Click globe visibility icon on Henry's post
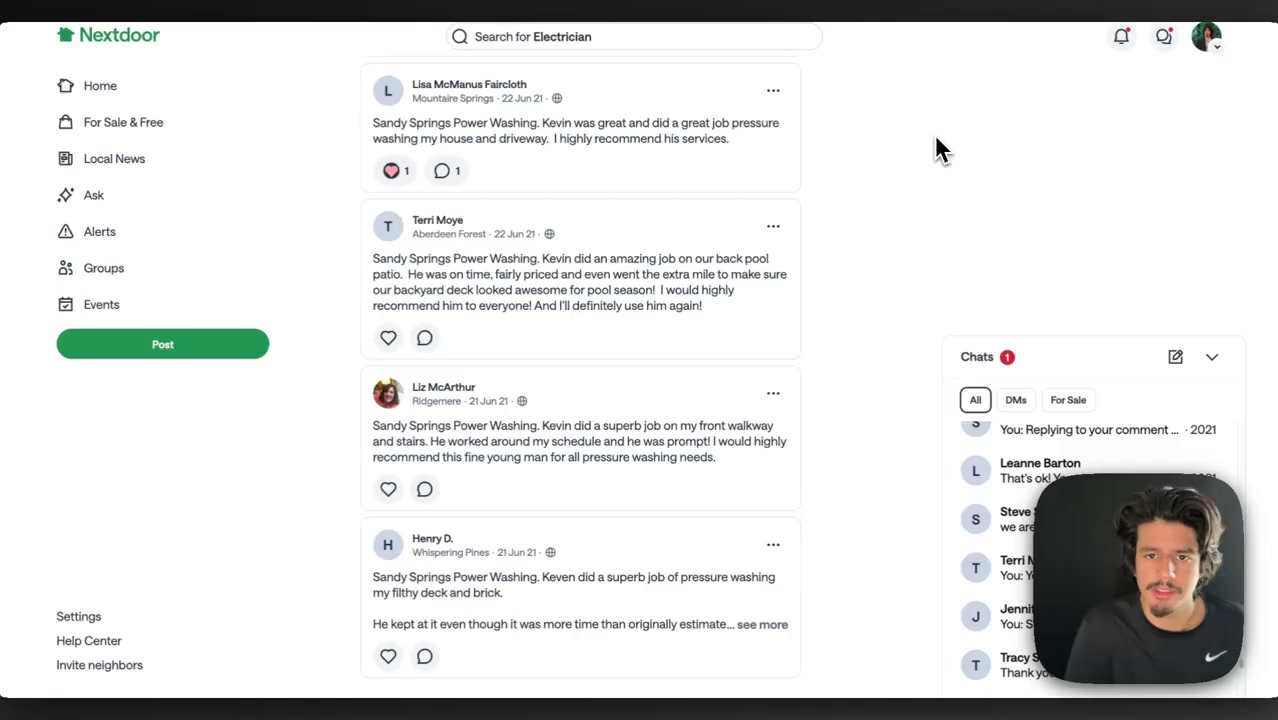 coord(550,552)
